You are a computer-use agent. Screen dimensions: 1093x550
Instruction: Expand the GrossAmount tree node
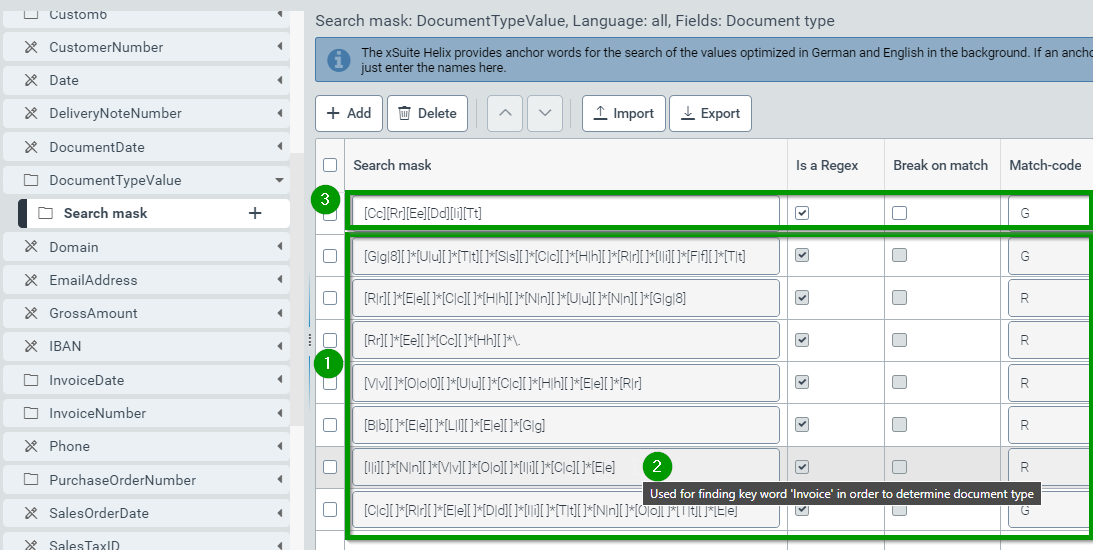pos(279,313)
